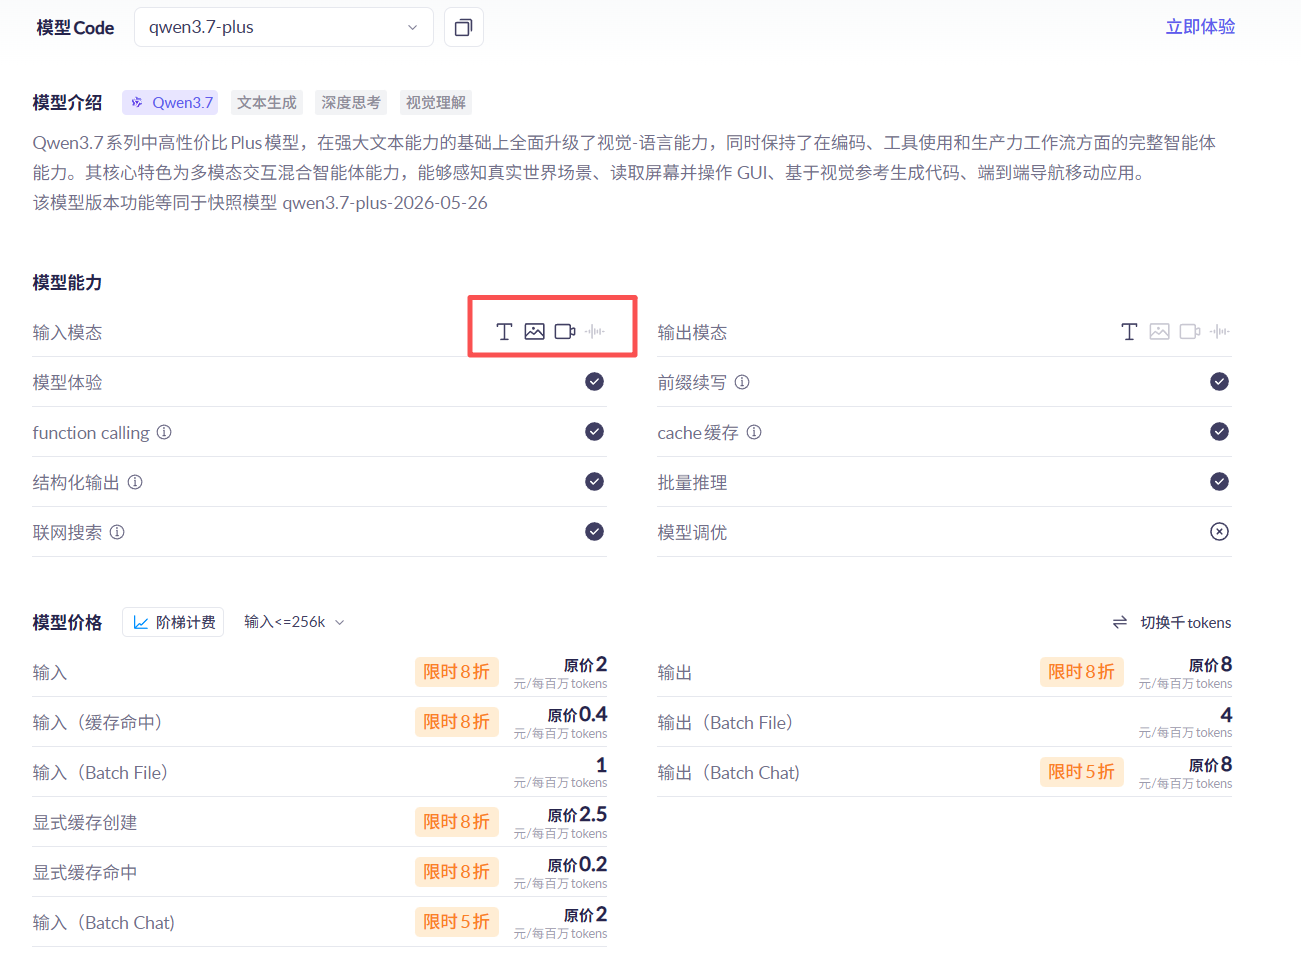
Task: Copy the qwen3.7-plus model code
Action: (x=463, y=27)
